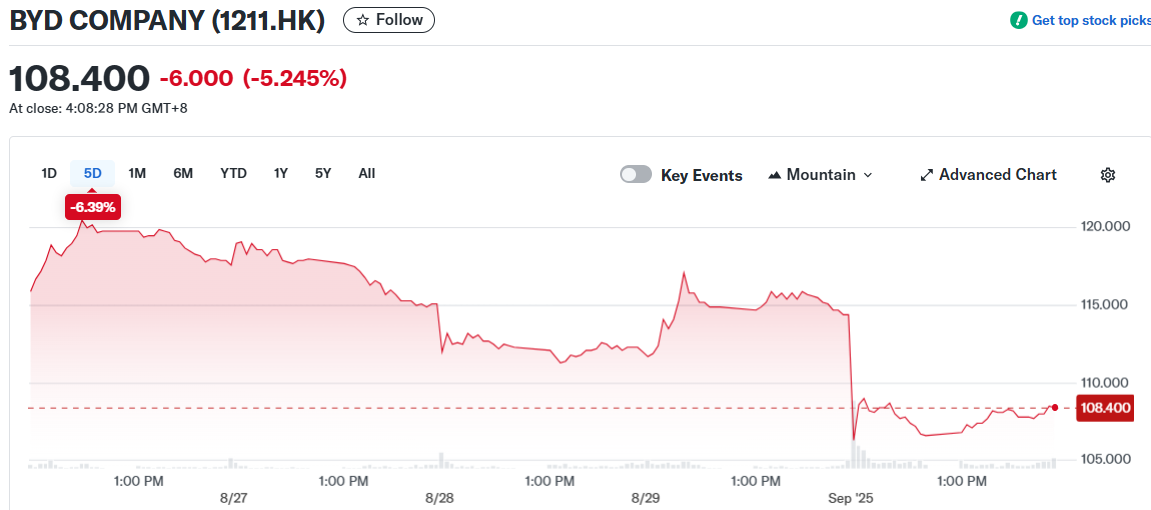Viewport: 1151px width, 510px height.
Task: Open the Advanced Chart view
Action: pyautogui.click(x=988, y=175)
